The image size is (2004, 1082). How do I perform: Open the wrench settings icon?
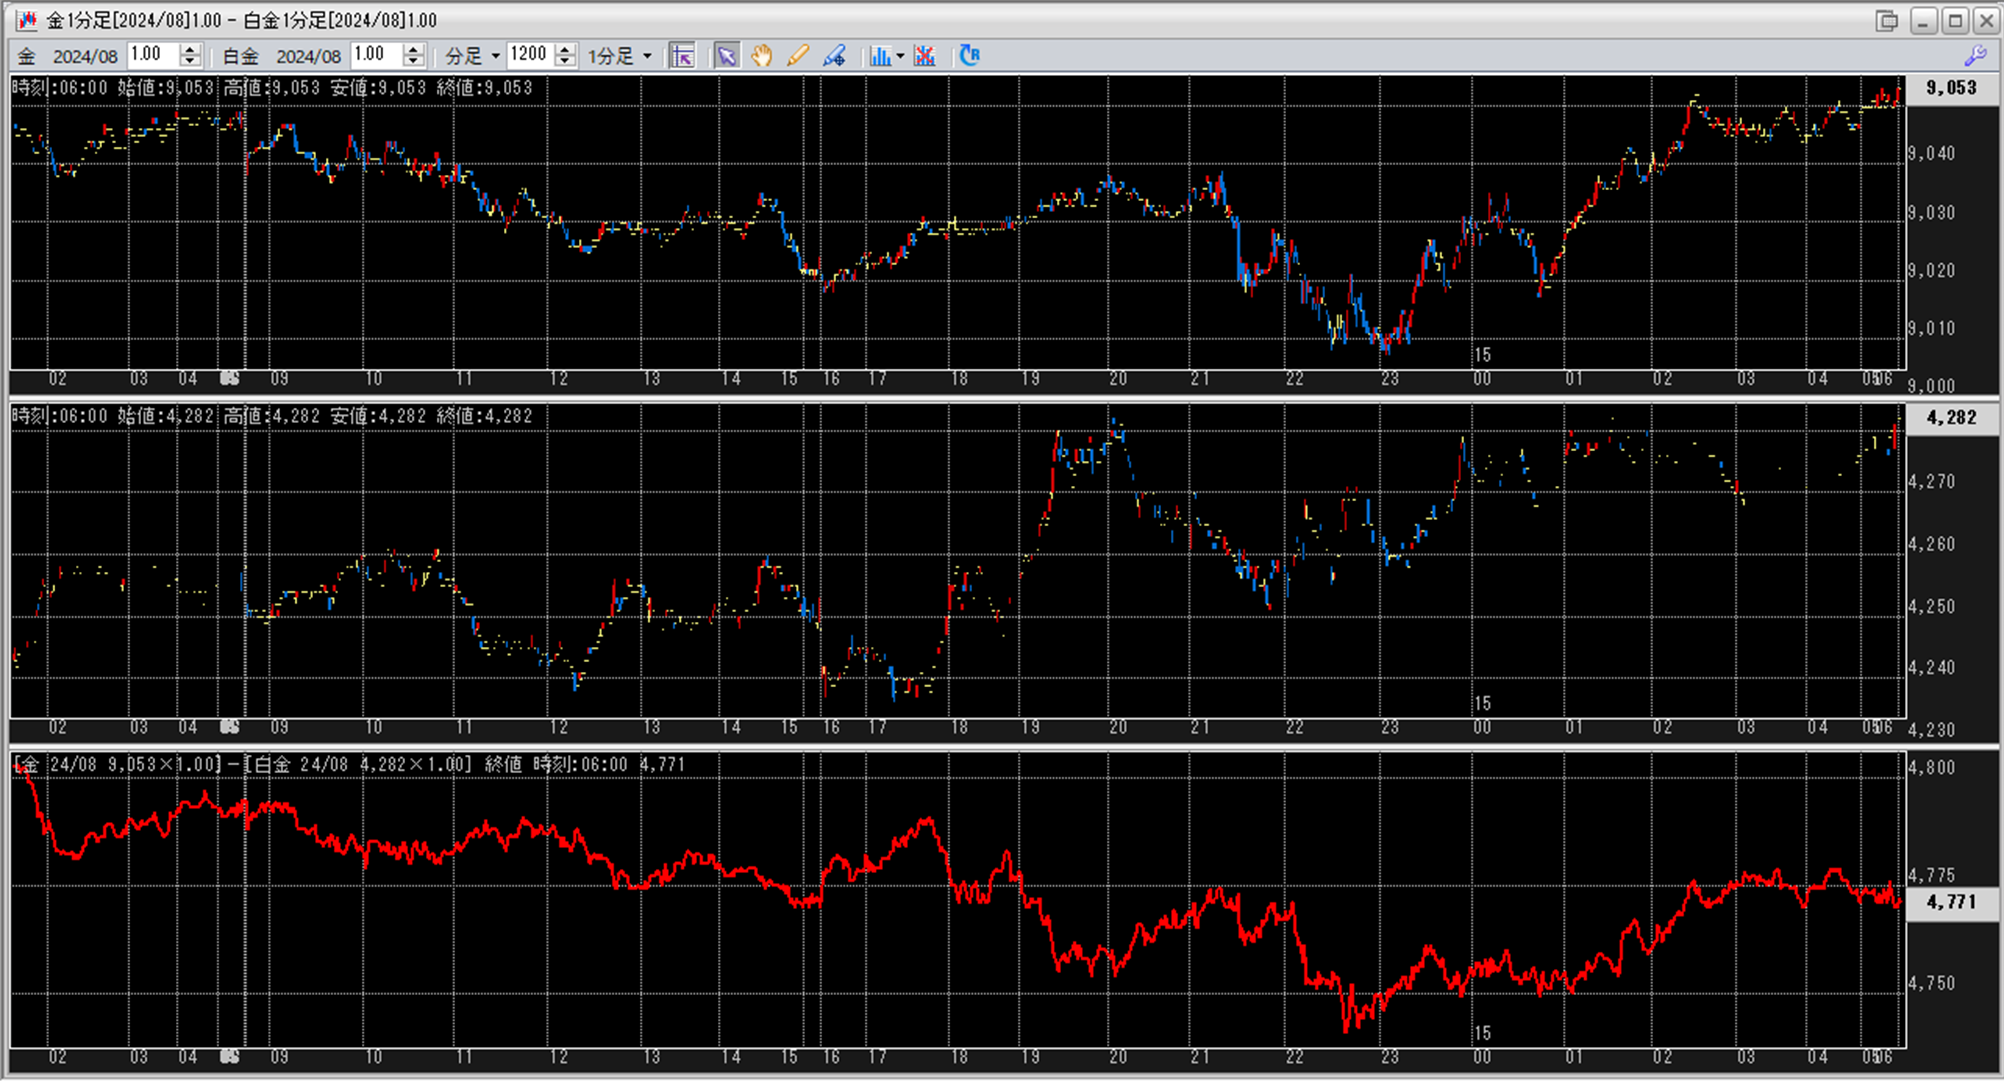pyautogui.click(x=1975, y=56)
